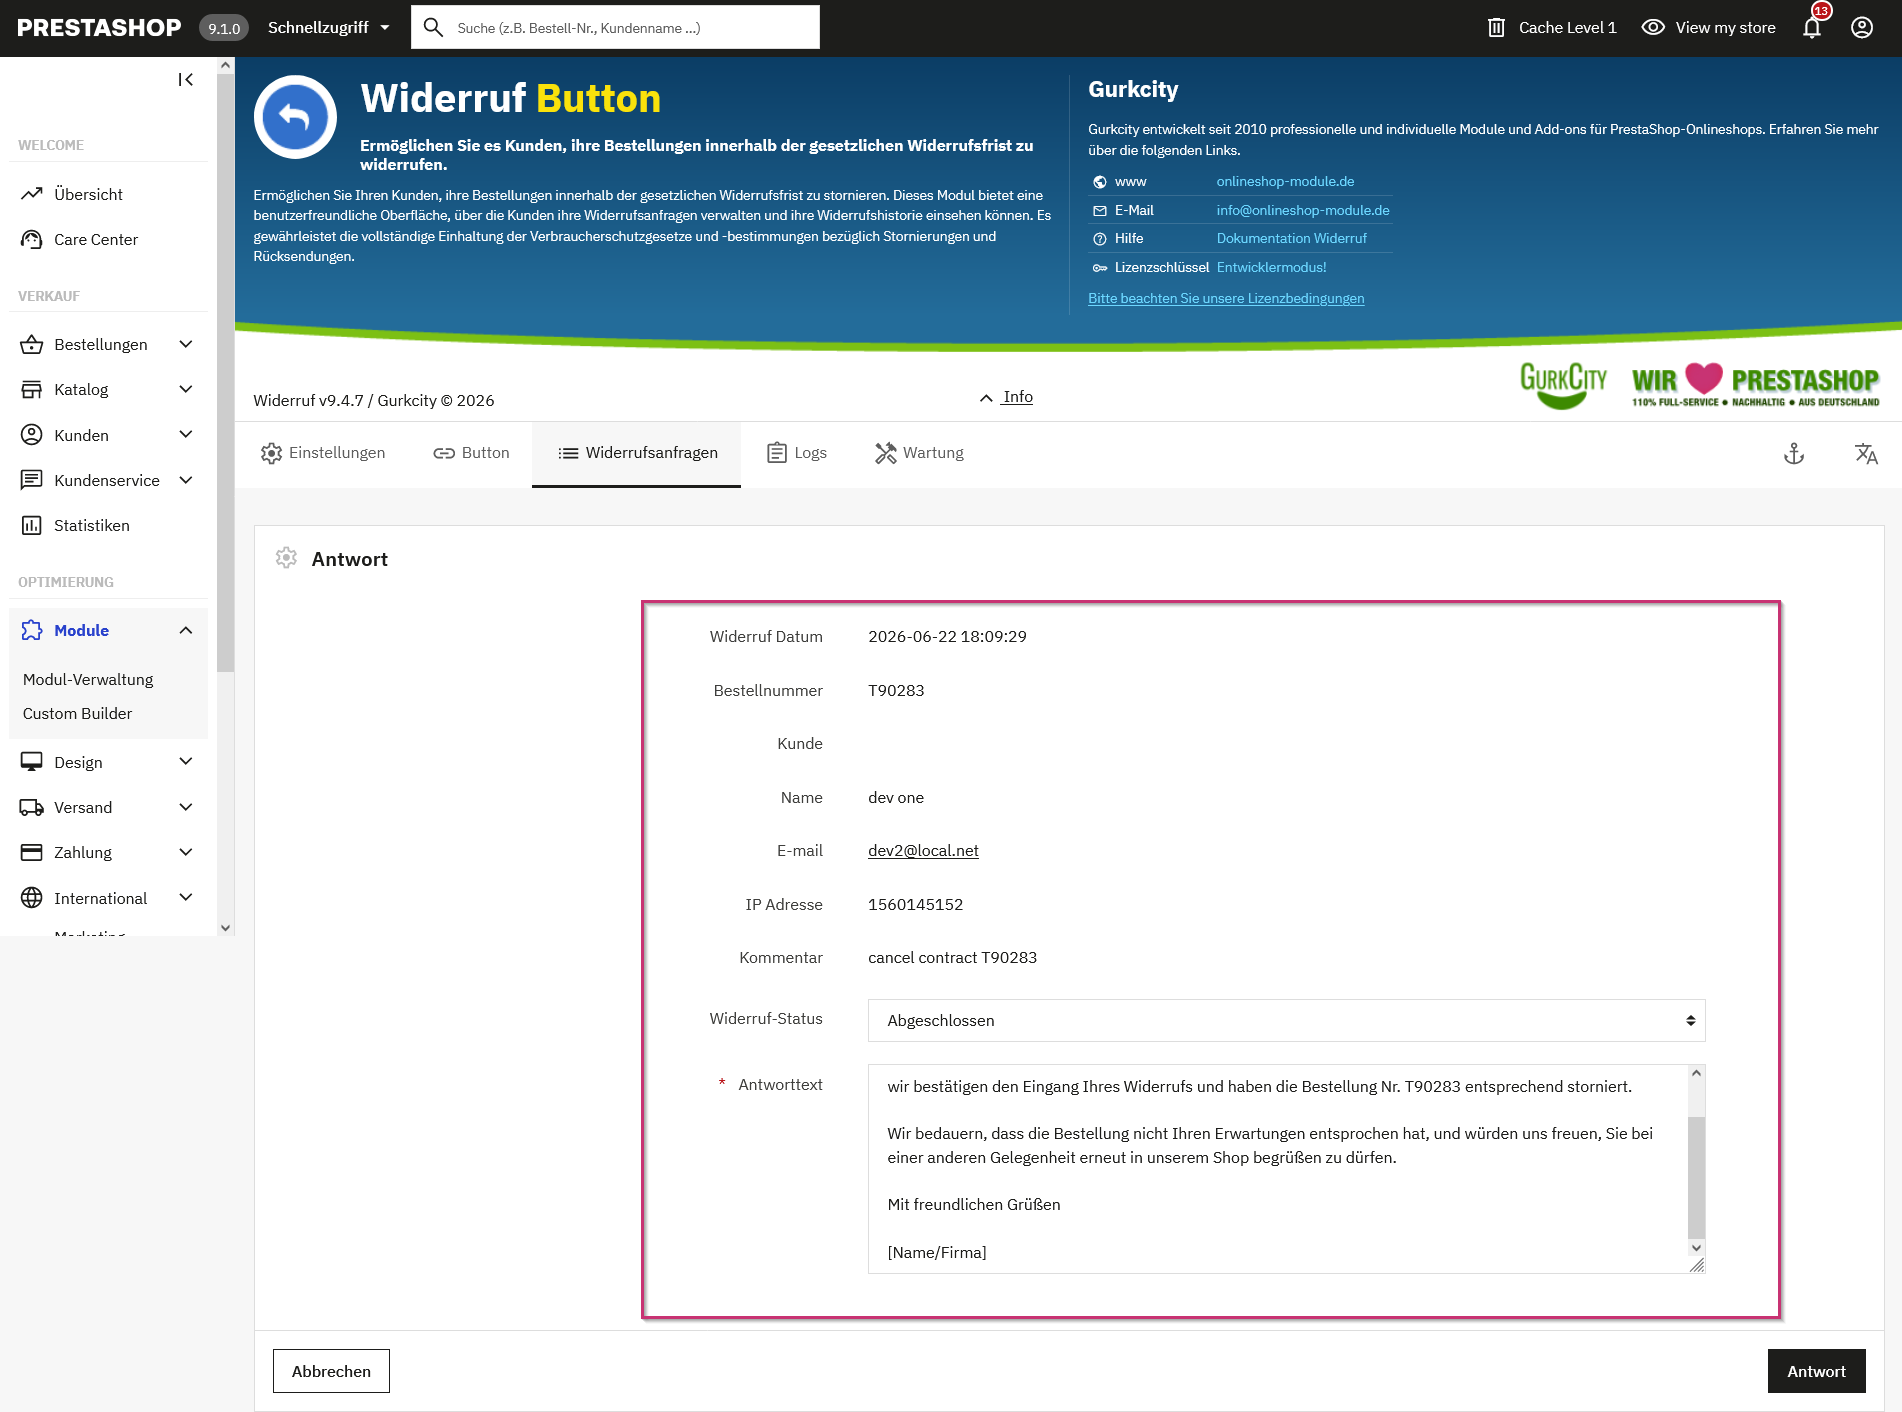Click the Entwicklermodus! license link

coord(1271,267)
